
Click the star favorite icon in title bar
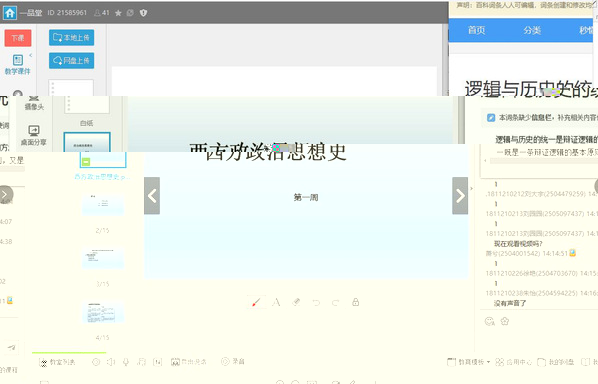coord(118,13)
